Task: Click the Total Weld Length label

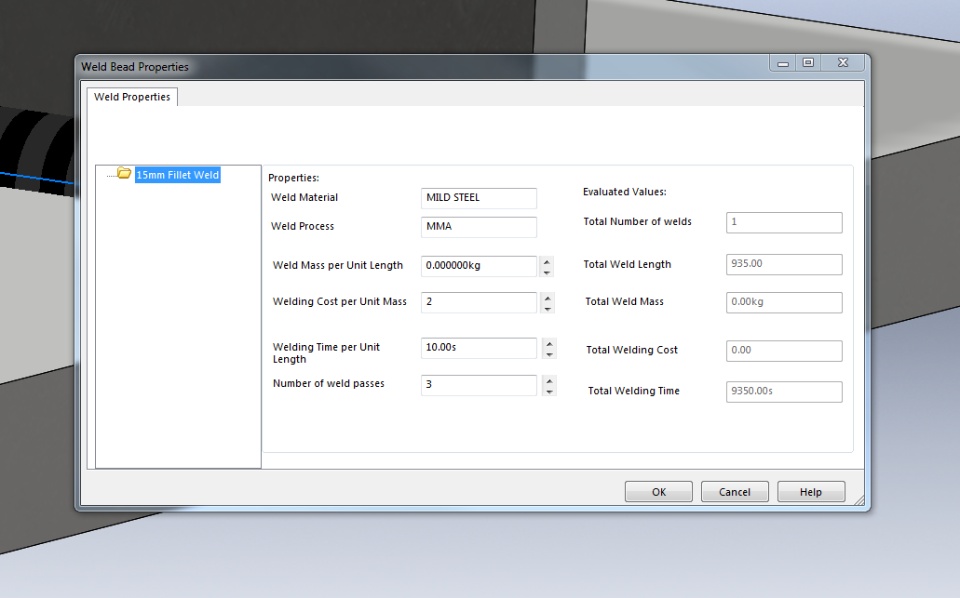Action: tap(627, 264)
